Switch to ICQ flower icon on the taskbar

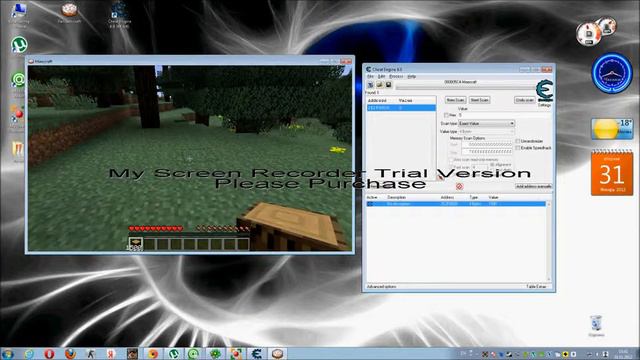pyautogui.click(x=215, y=353)
